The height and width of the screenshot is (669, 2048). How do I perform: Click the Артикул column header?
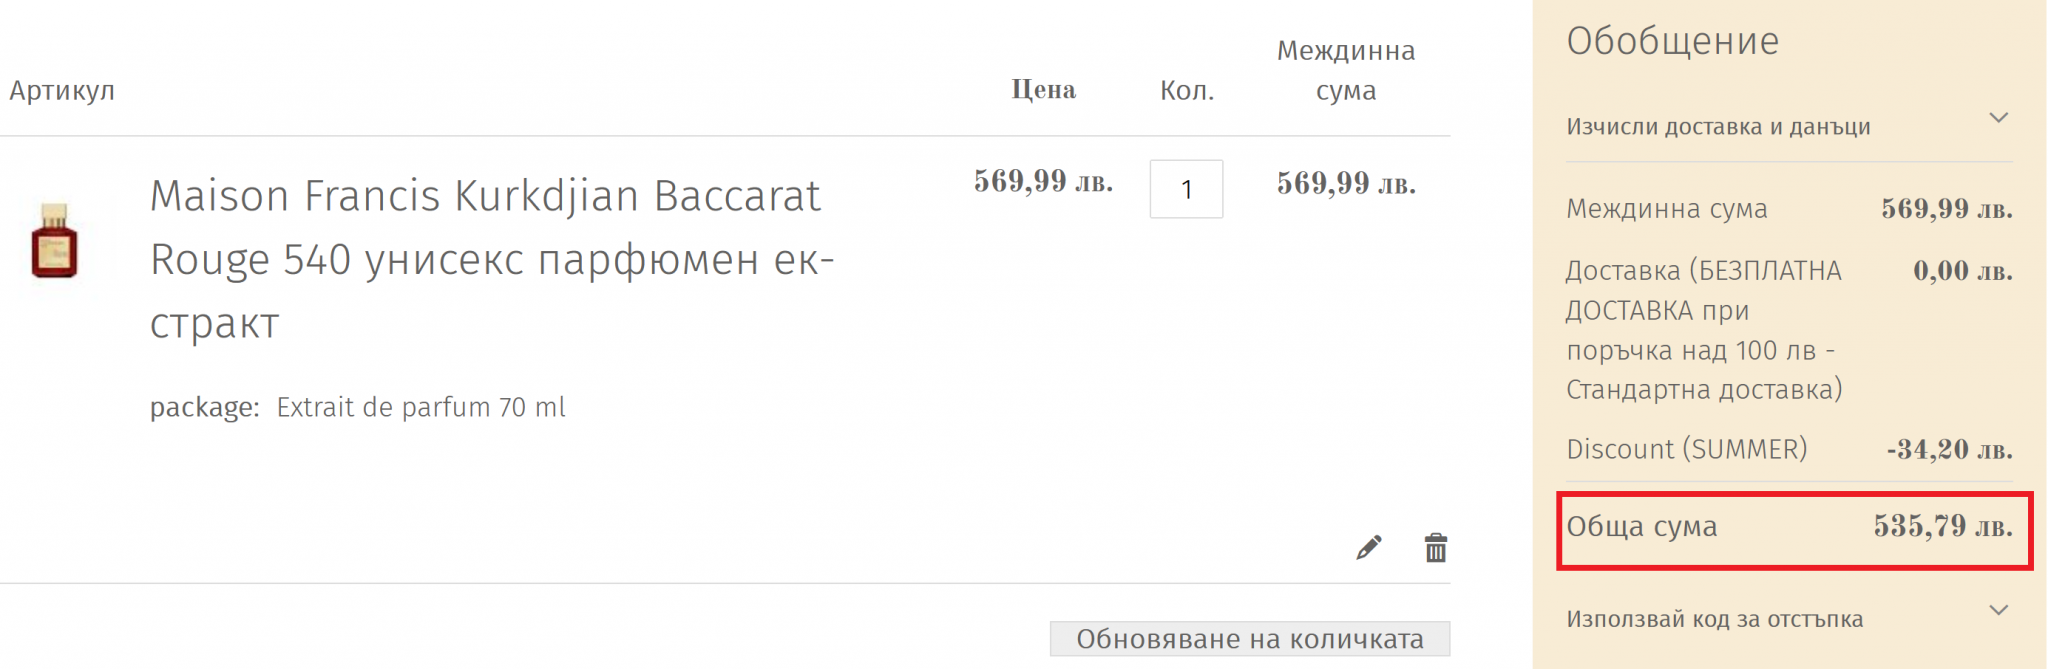[62, 91]
